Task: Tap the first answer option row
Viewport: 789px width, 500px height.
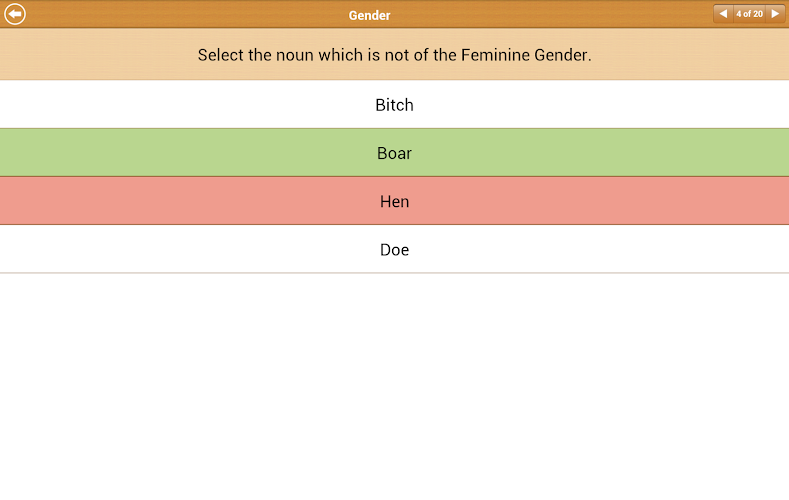Action: [x=200, y=105]
